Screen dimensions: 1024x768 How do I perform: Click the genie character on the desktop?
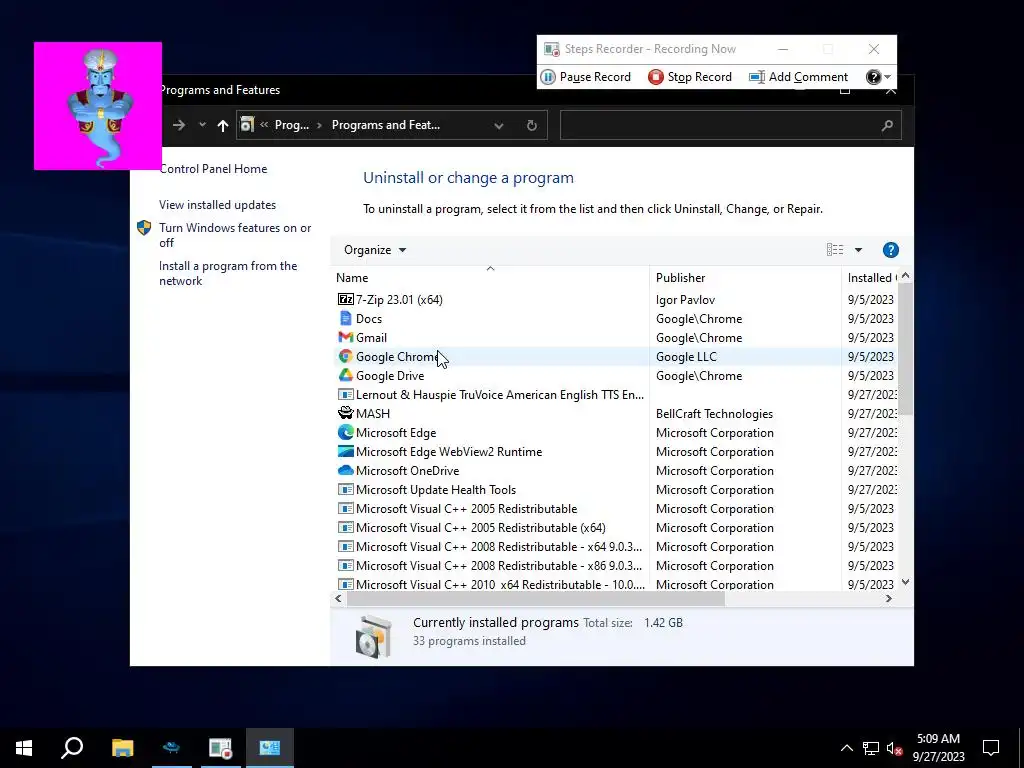click(x=98, y=106)
